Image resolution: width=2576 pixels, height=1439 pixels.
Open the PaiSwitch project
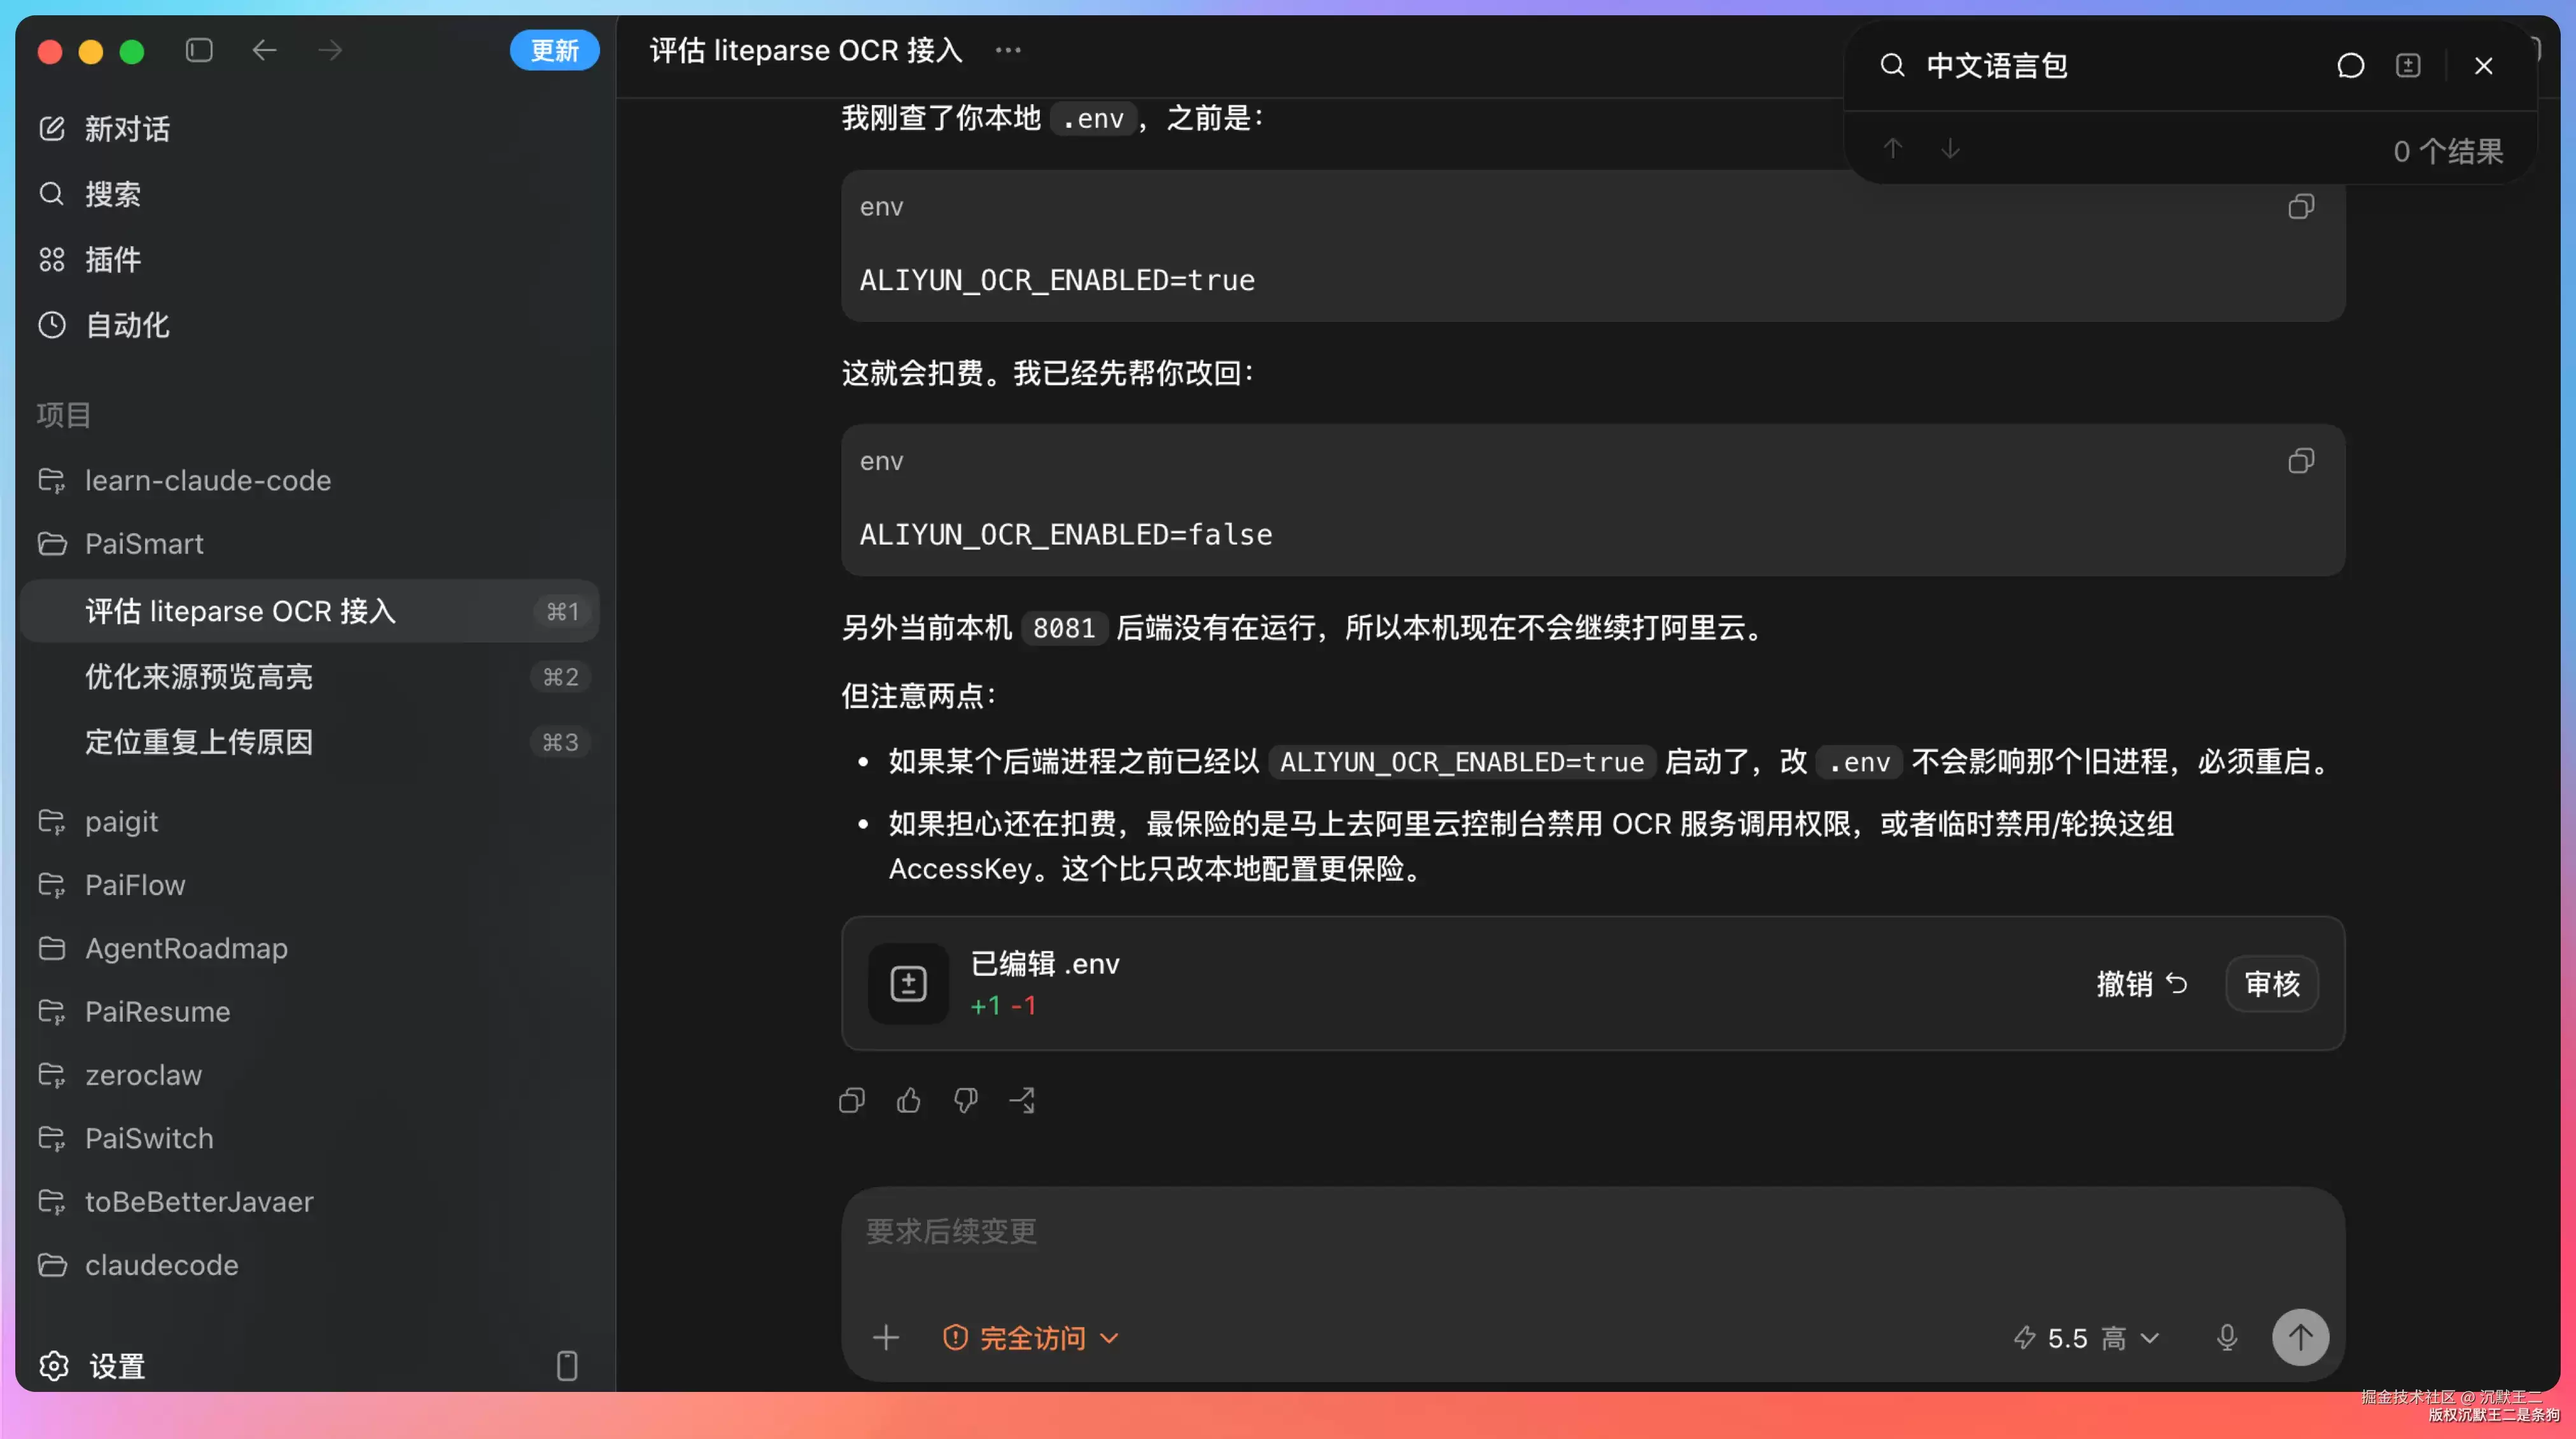point(308,1138)
